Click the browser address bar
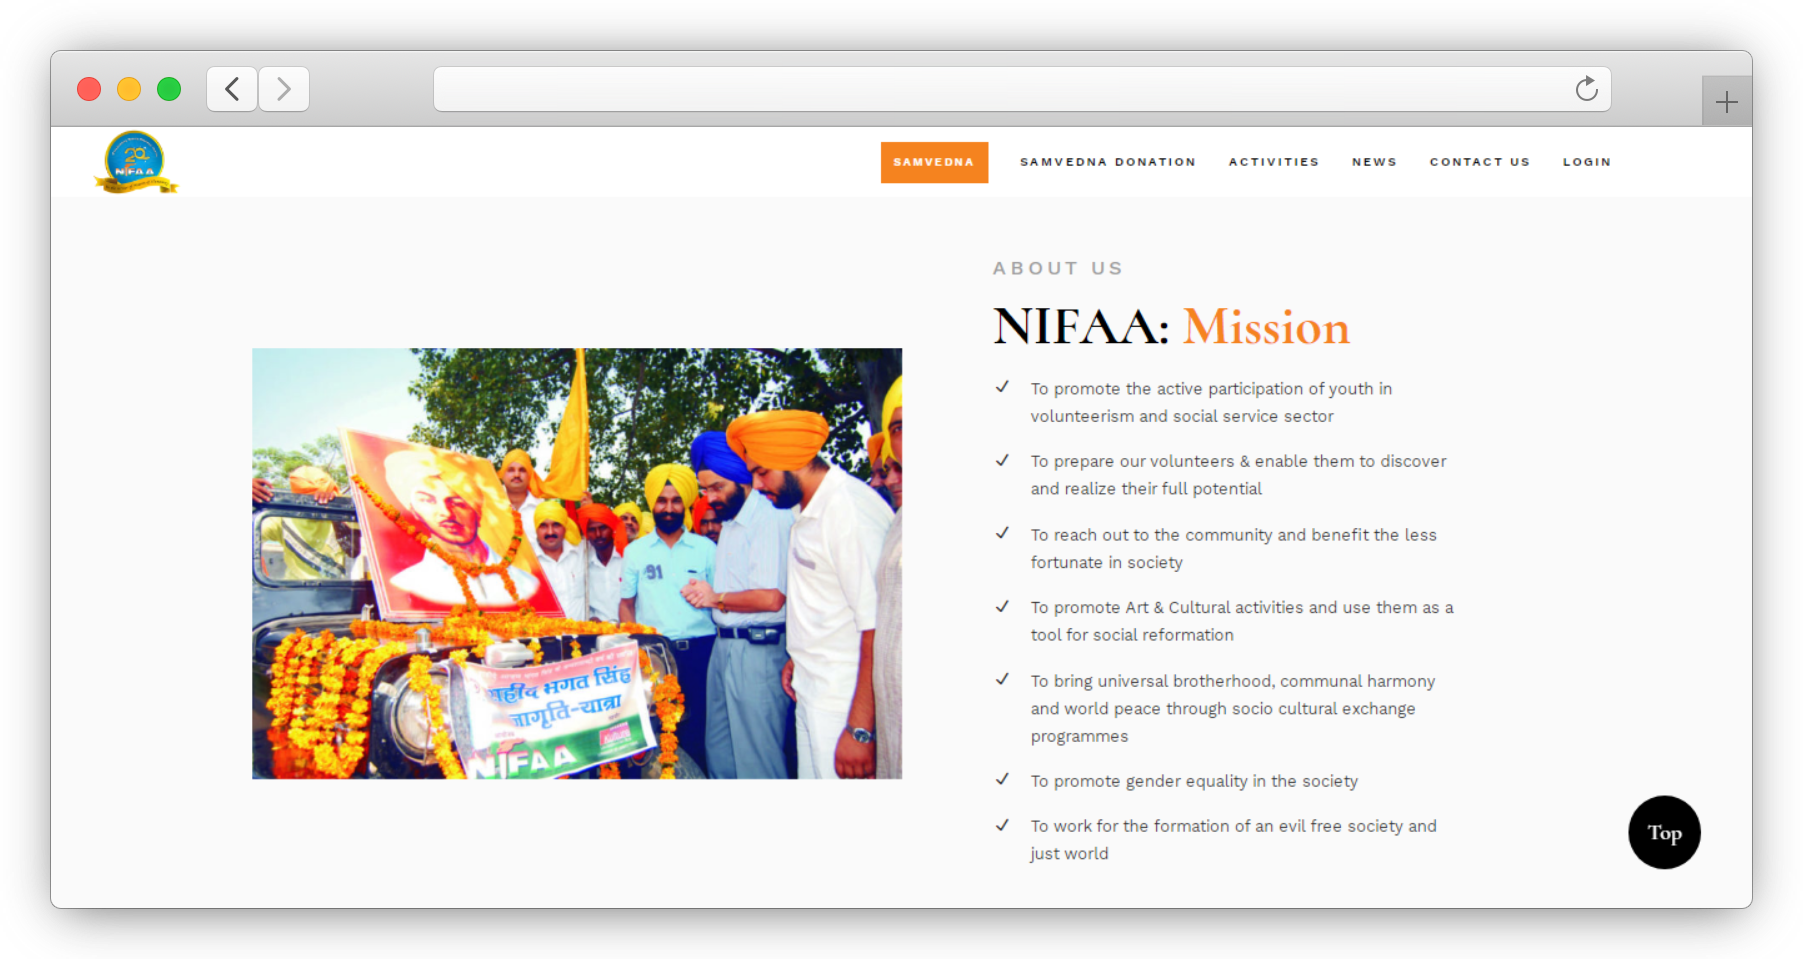This screenshot has width=1803, height=959. [x=1000, y=89]
